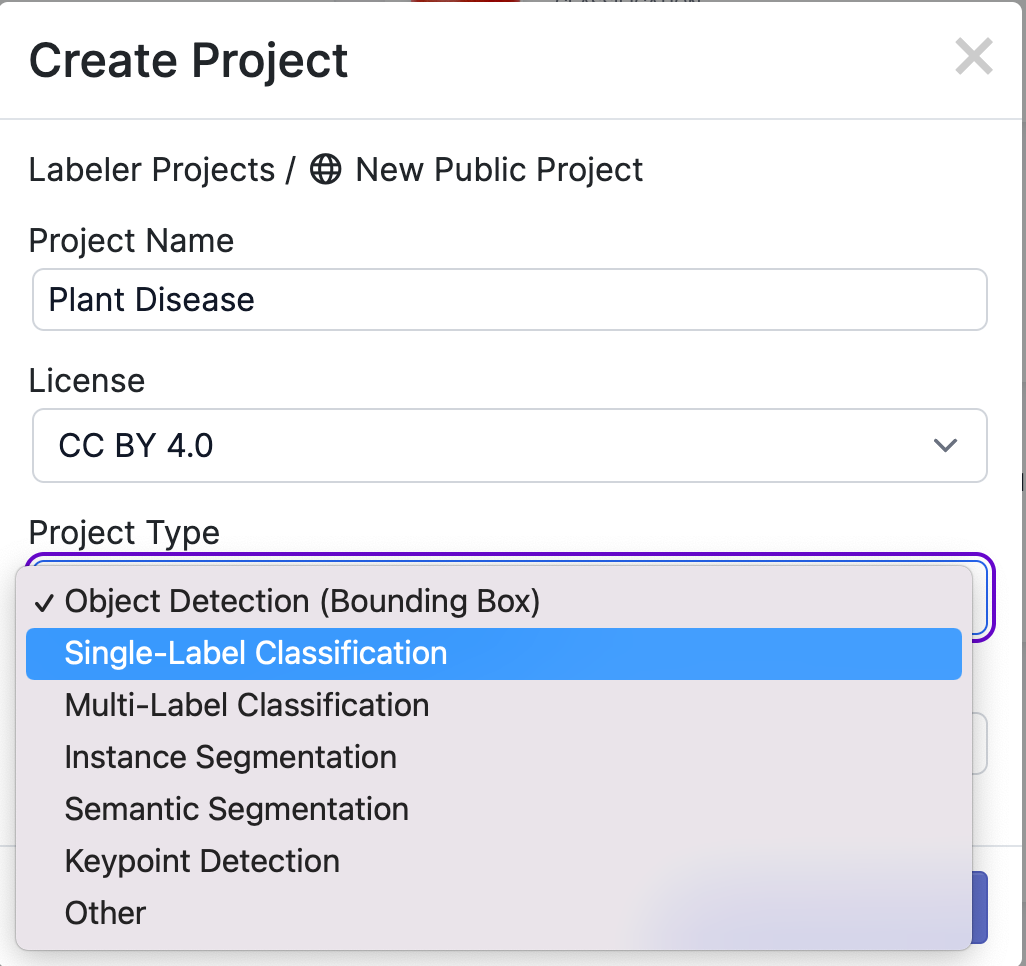
Task: Click the chevron on the License dropdown
Action: pos(945,446)
